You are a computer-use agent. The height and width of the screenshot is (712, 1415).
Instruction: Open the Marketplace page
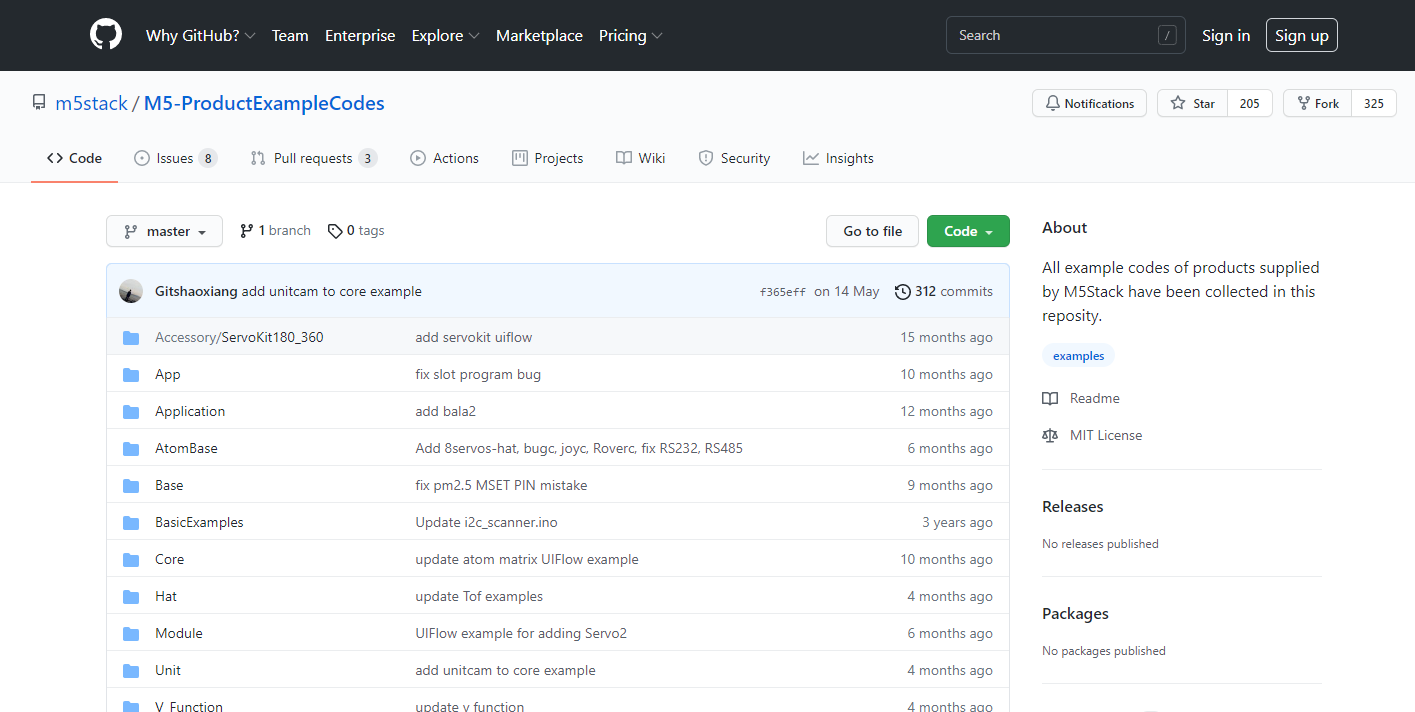click(x=539, y=35)
